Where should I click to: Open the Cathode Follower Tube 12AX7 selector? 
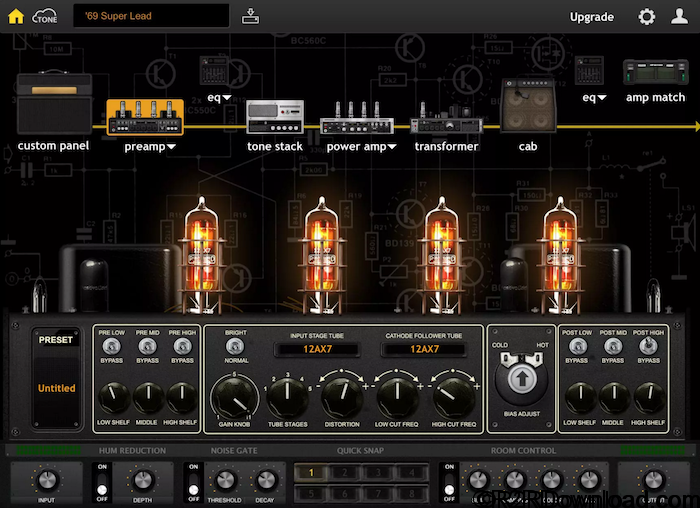424,349
